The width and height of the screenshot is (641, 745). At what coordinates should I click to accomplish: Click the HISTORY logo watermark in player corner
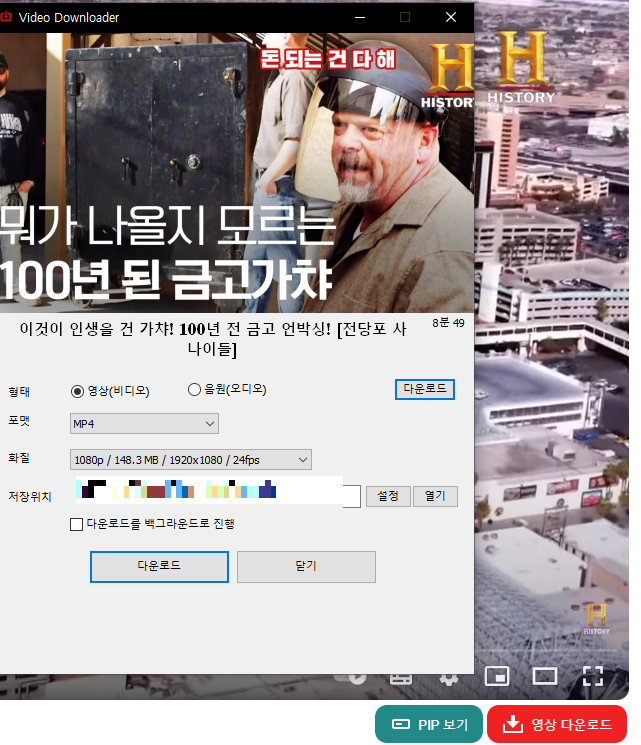[596, 620]
